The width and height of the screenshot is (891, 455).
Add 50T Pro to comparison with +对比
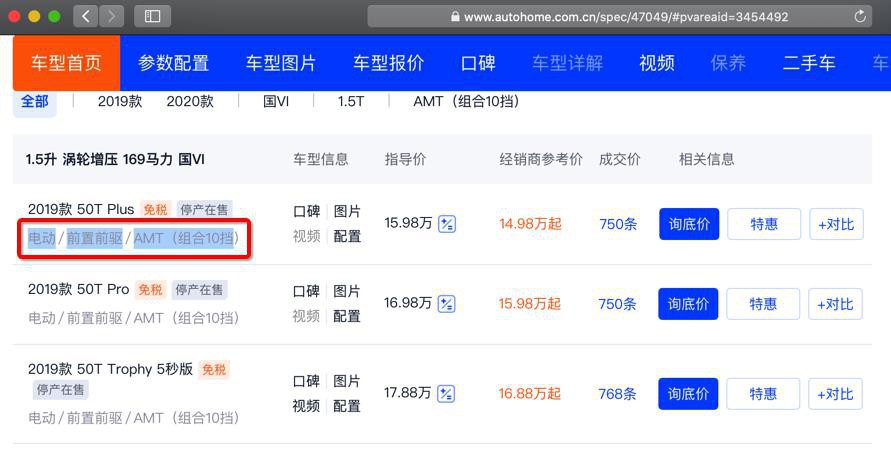[835, 304]
